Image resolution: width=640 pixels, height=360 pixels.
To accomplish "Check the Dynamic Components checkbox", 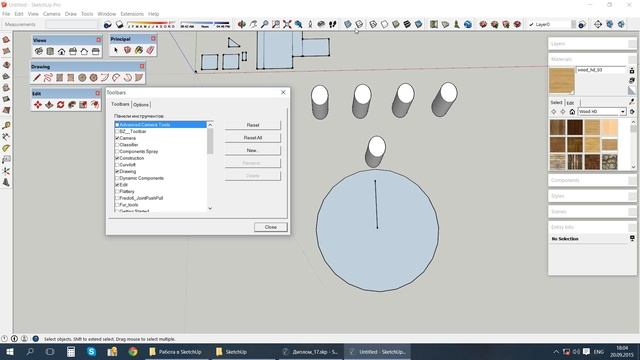I will pyautogui.click(x=117, y=178).
